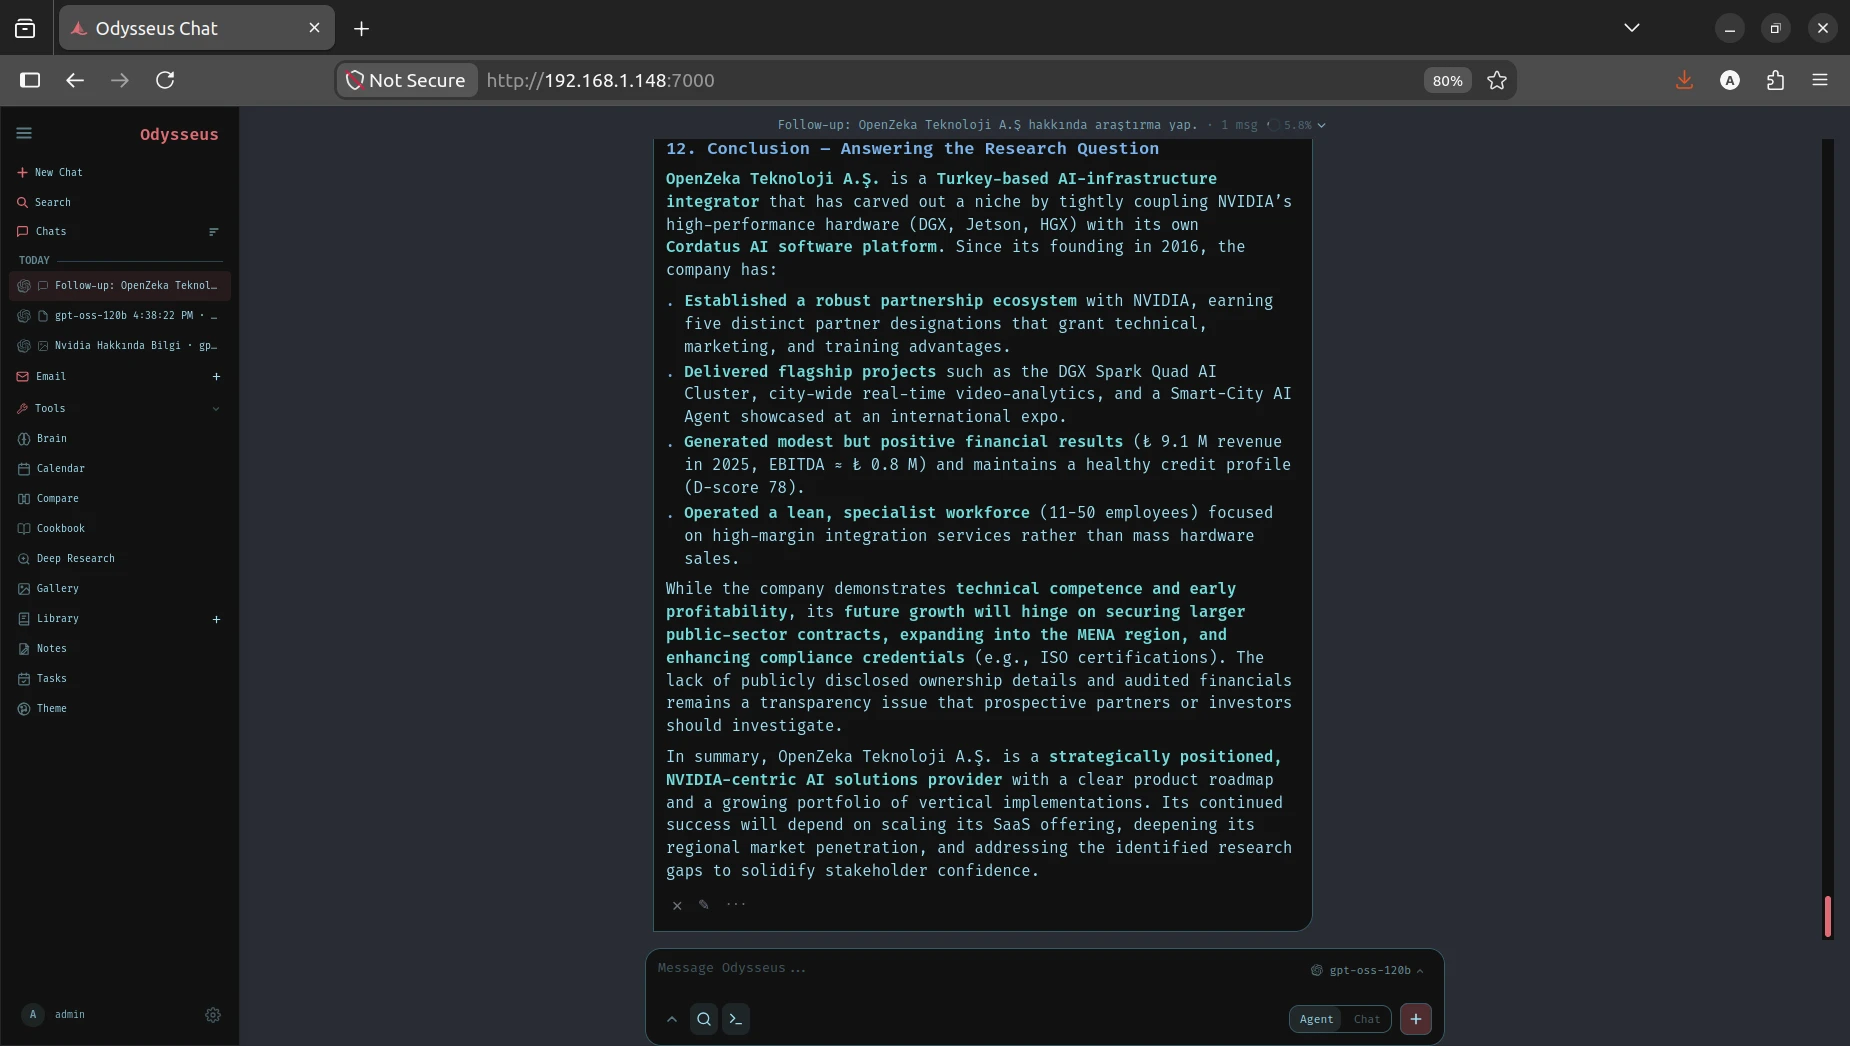This screenshot has height=1046, width=1850.
Task: Open the Compare tool
Action: click(x=48, y=499)
